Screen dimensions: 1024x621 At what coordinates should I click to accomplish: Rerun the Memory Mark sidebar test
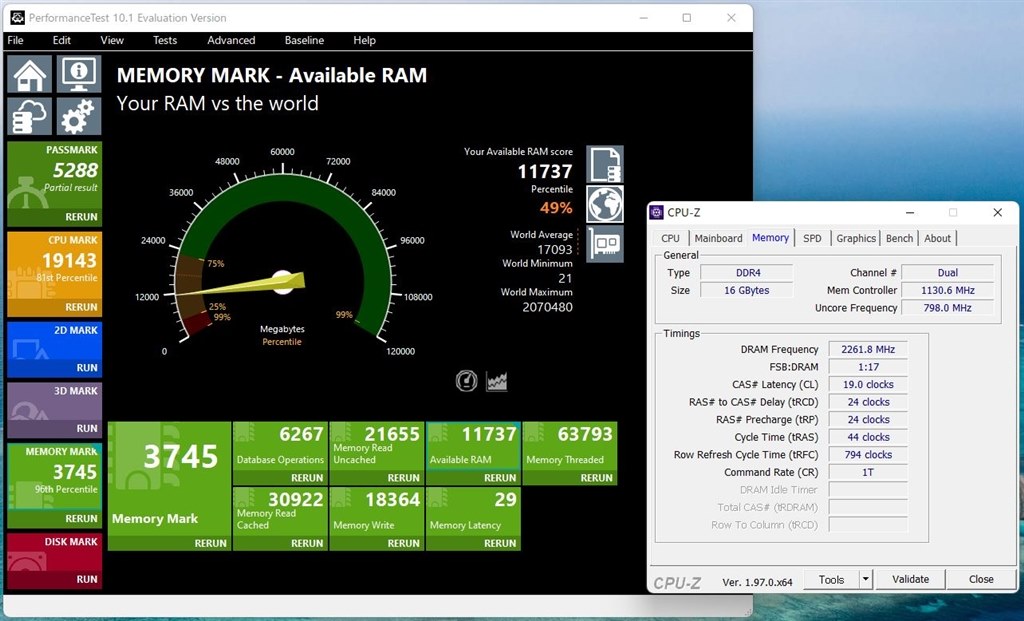click(81, 518)
